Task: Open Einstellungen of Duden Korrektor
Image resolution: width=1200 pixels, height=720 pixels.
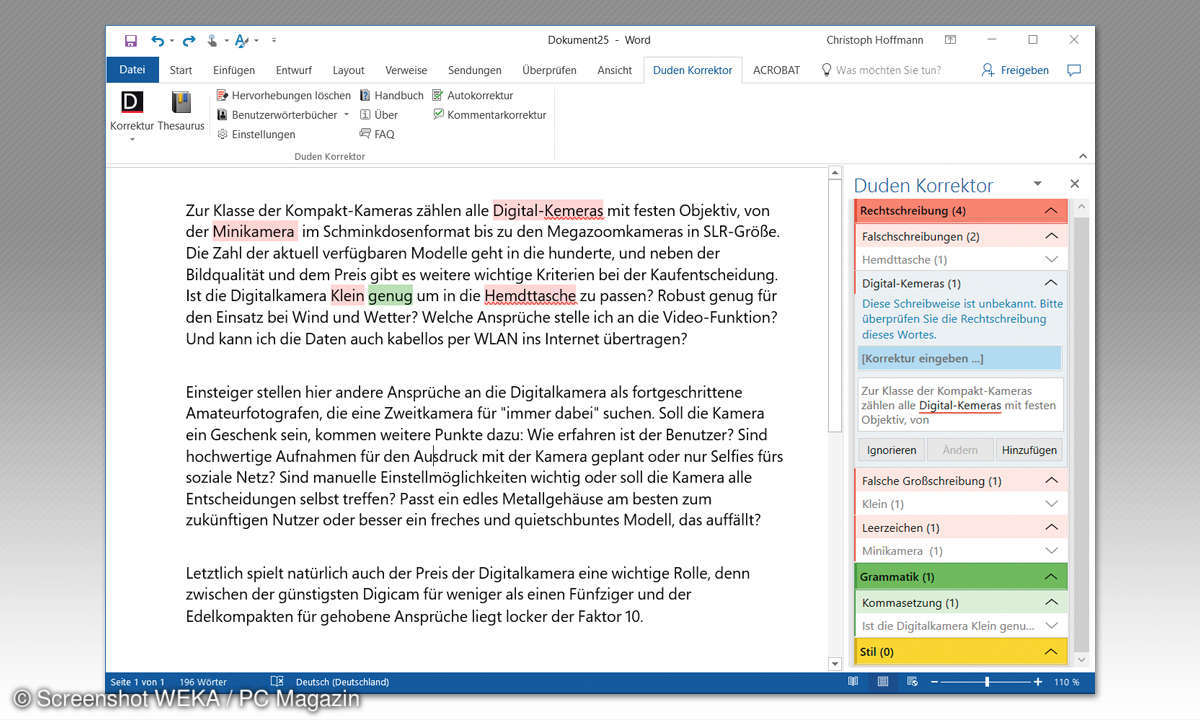Action: (256, 134)
